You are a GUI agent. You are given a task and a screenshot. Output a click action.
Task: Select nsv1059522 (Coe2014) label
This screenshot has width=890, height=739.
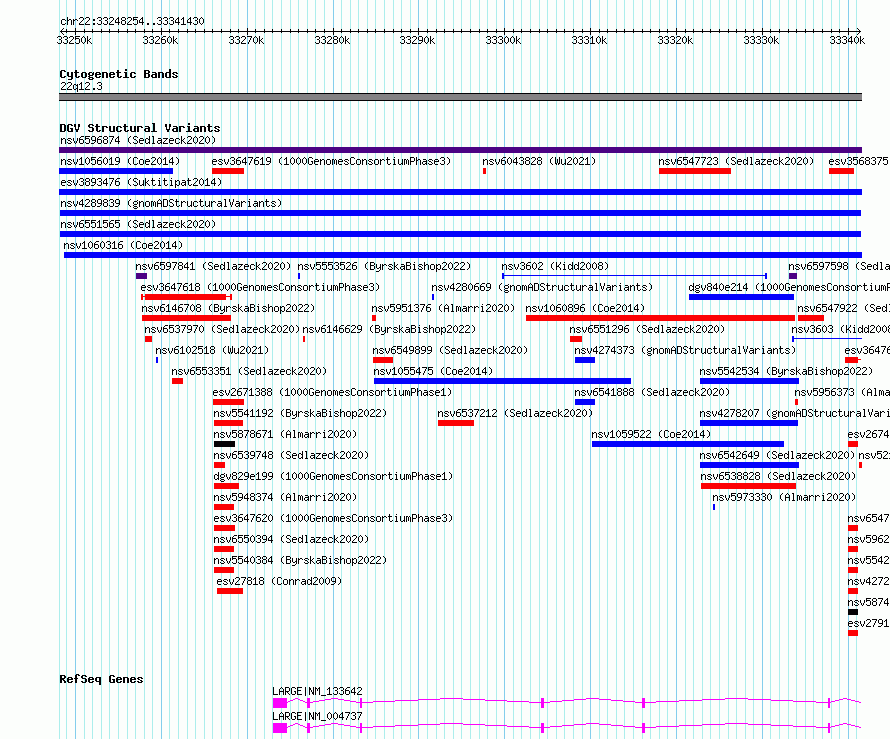[651, 434]
